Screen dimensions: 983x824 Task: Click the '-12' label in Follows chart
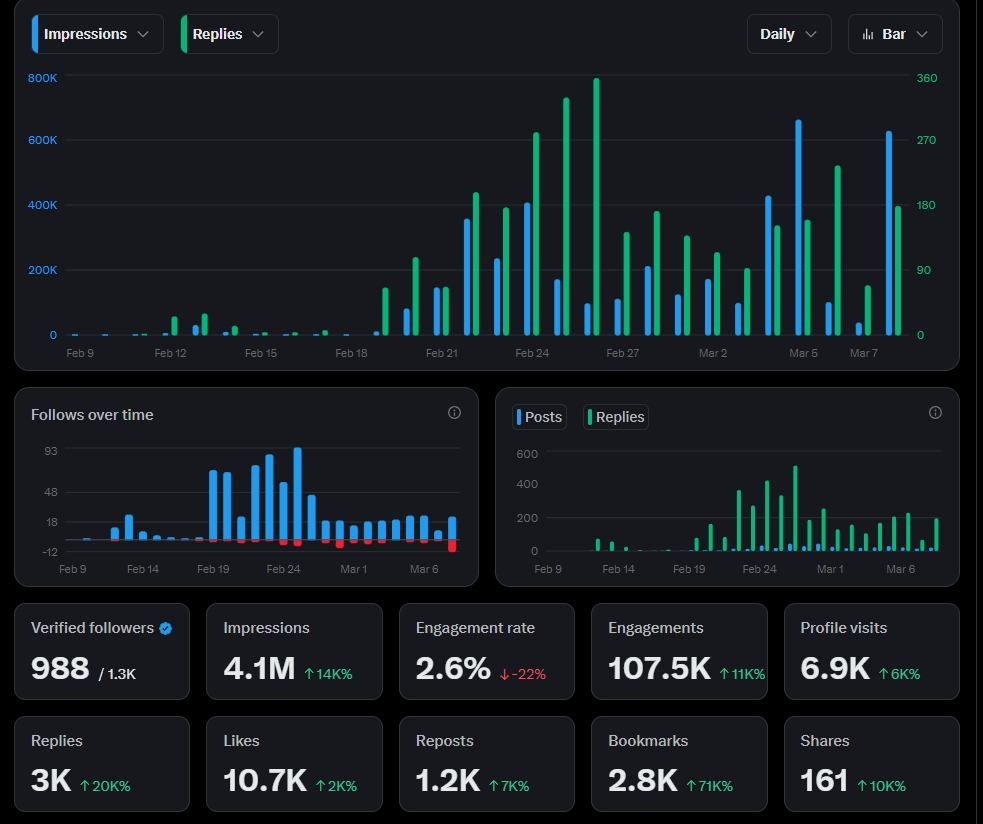click(x=50, y=552)
